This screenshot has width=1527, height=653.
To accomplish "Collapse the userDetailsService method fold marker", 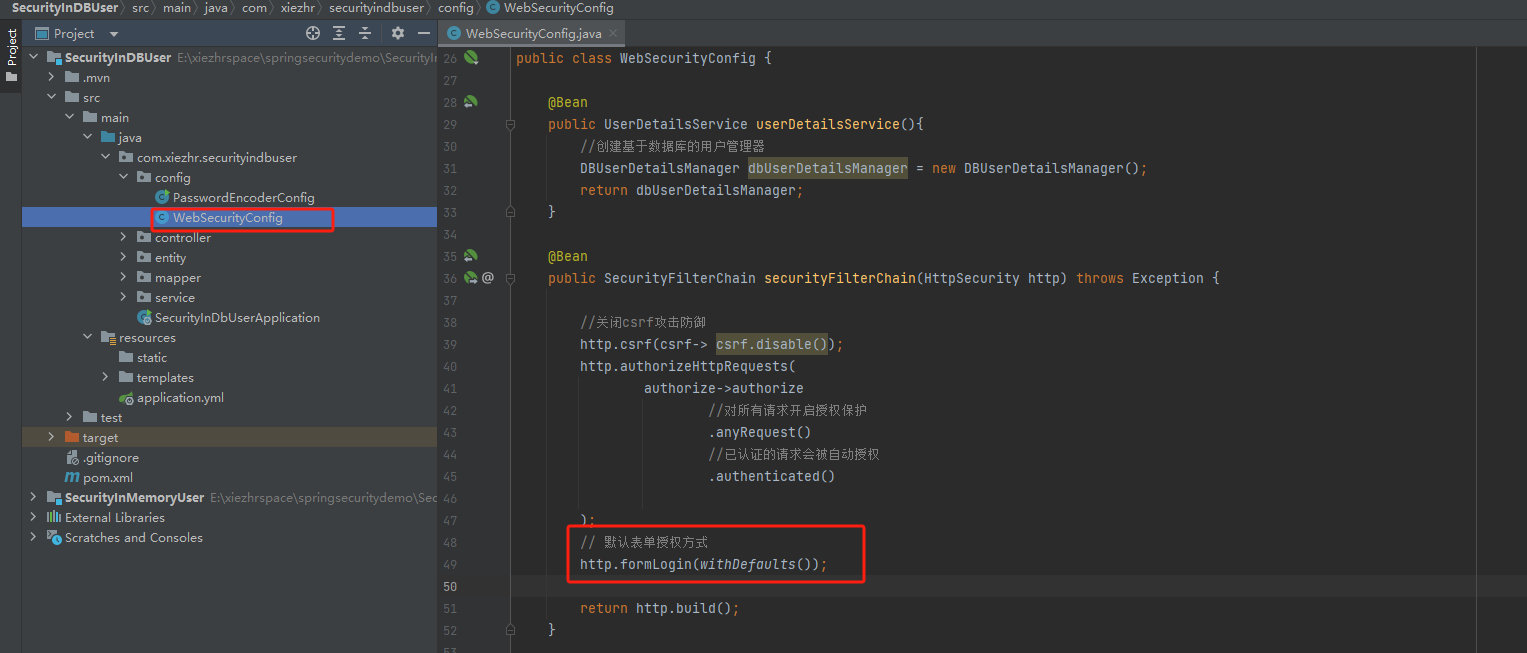I will coord(510,124).
